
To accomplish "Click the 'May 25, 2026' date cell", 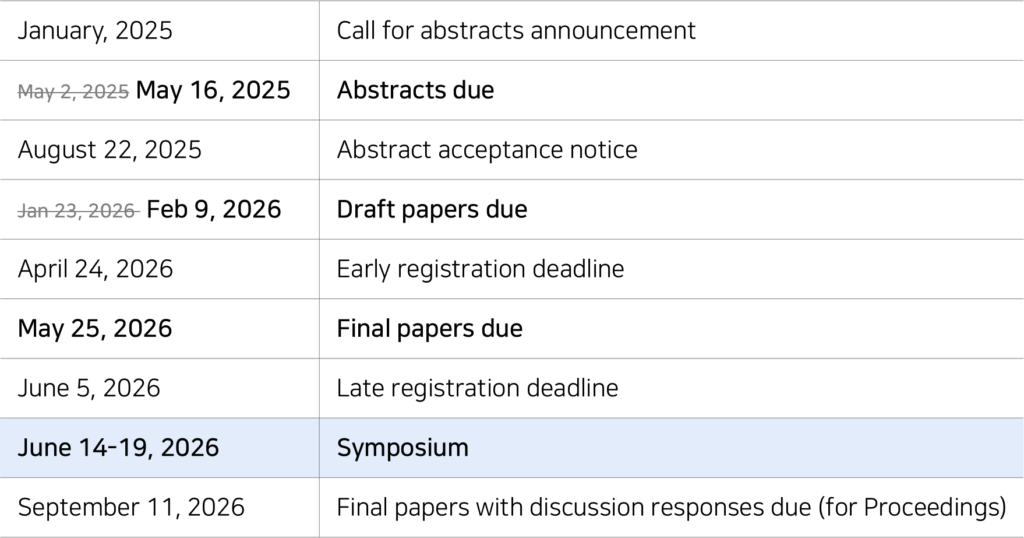I will tap(95, 328).
